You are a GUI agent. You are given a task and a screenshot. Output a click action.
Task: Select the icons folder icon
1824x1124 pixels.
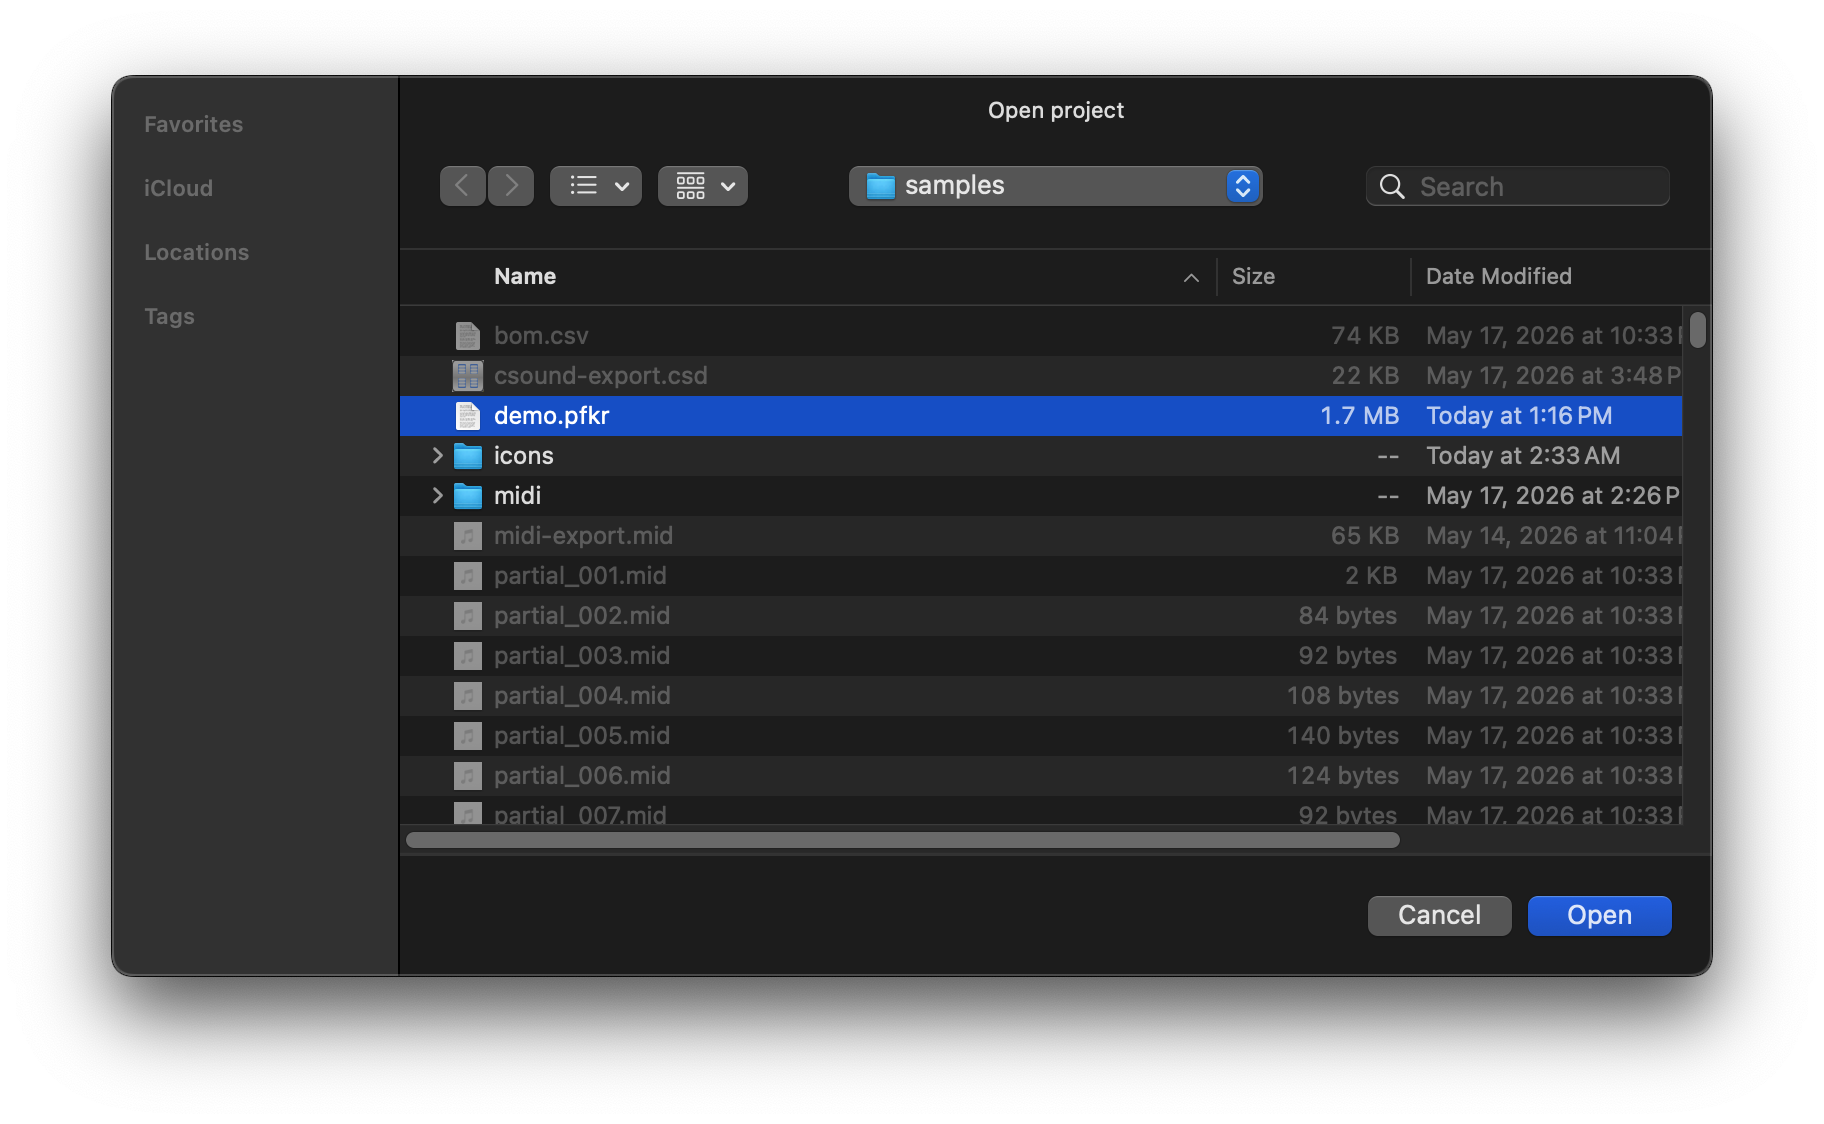[468, 456]
